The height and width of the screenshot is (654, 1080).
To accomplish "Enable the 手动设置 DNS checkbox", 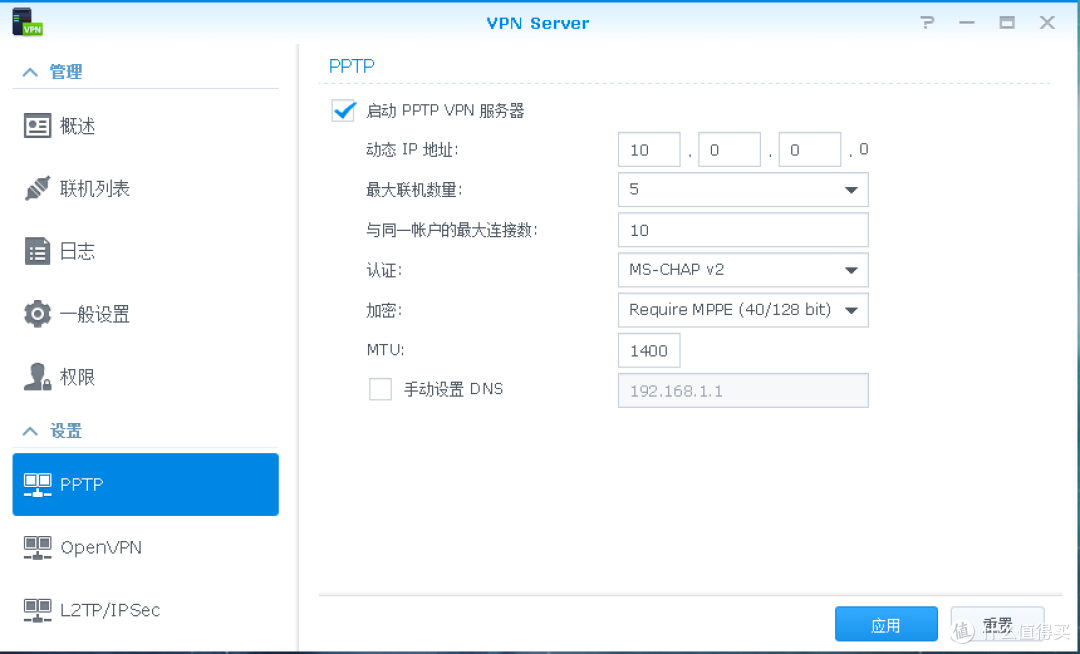I will coord(380,389).
